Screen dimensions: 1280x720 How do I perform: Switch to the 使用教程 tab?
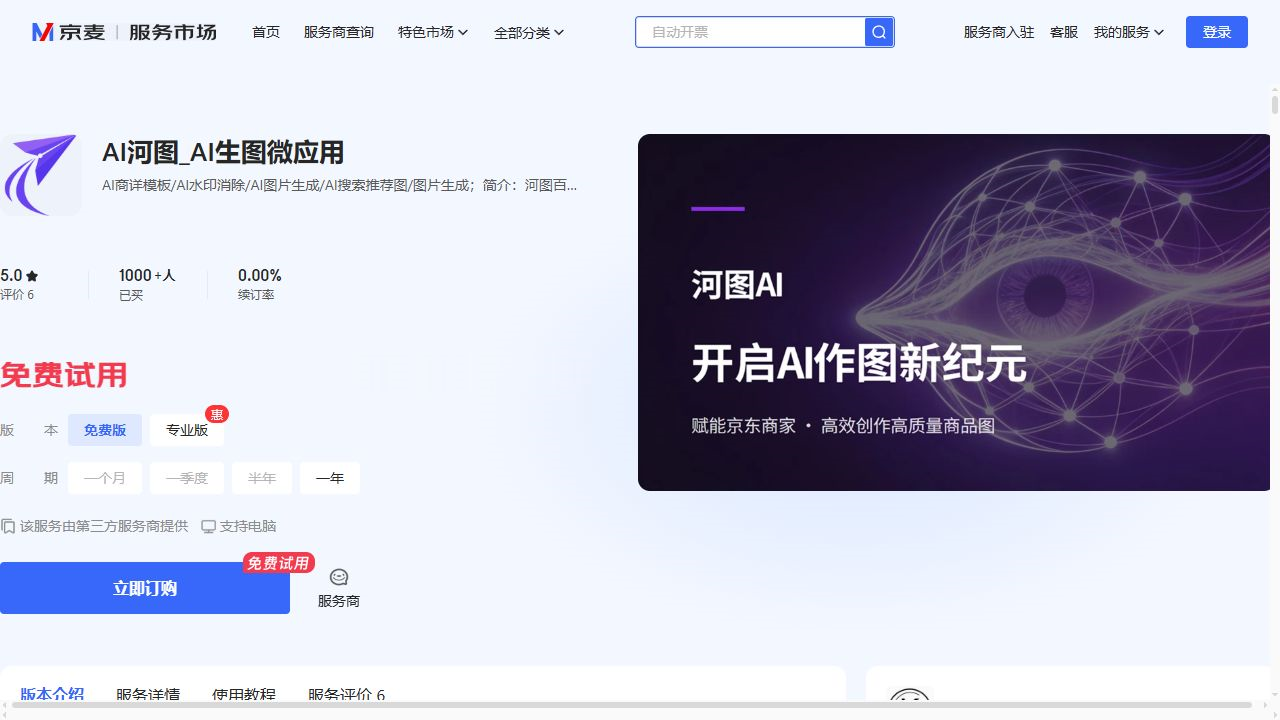coord(244,694)
